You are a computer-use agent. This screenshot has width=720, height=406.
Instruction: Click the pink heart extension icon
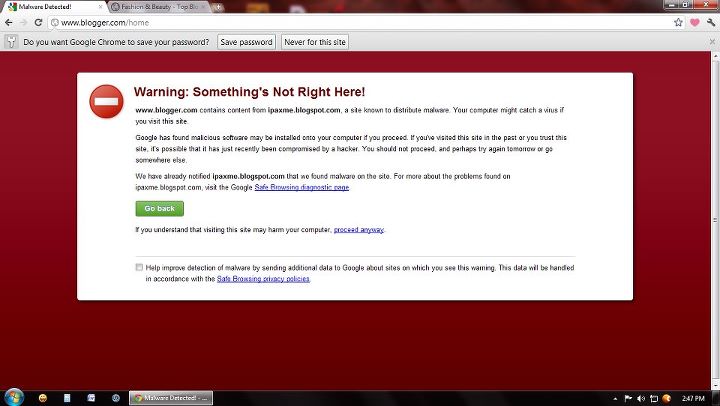695,23
